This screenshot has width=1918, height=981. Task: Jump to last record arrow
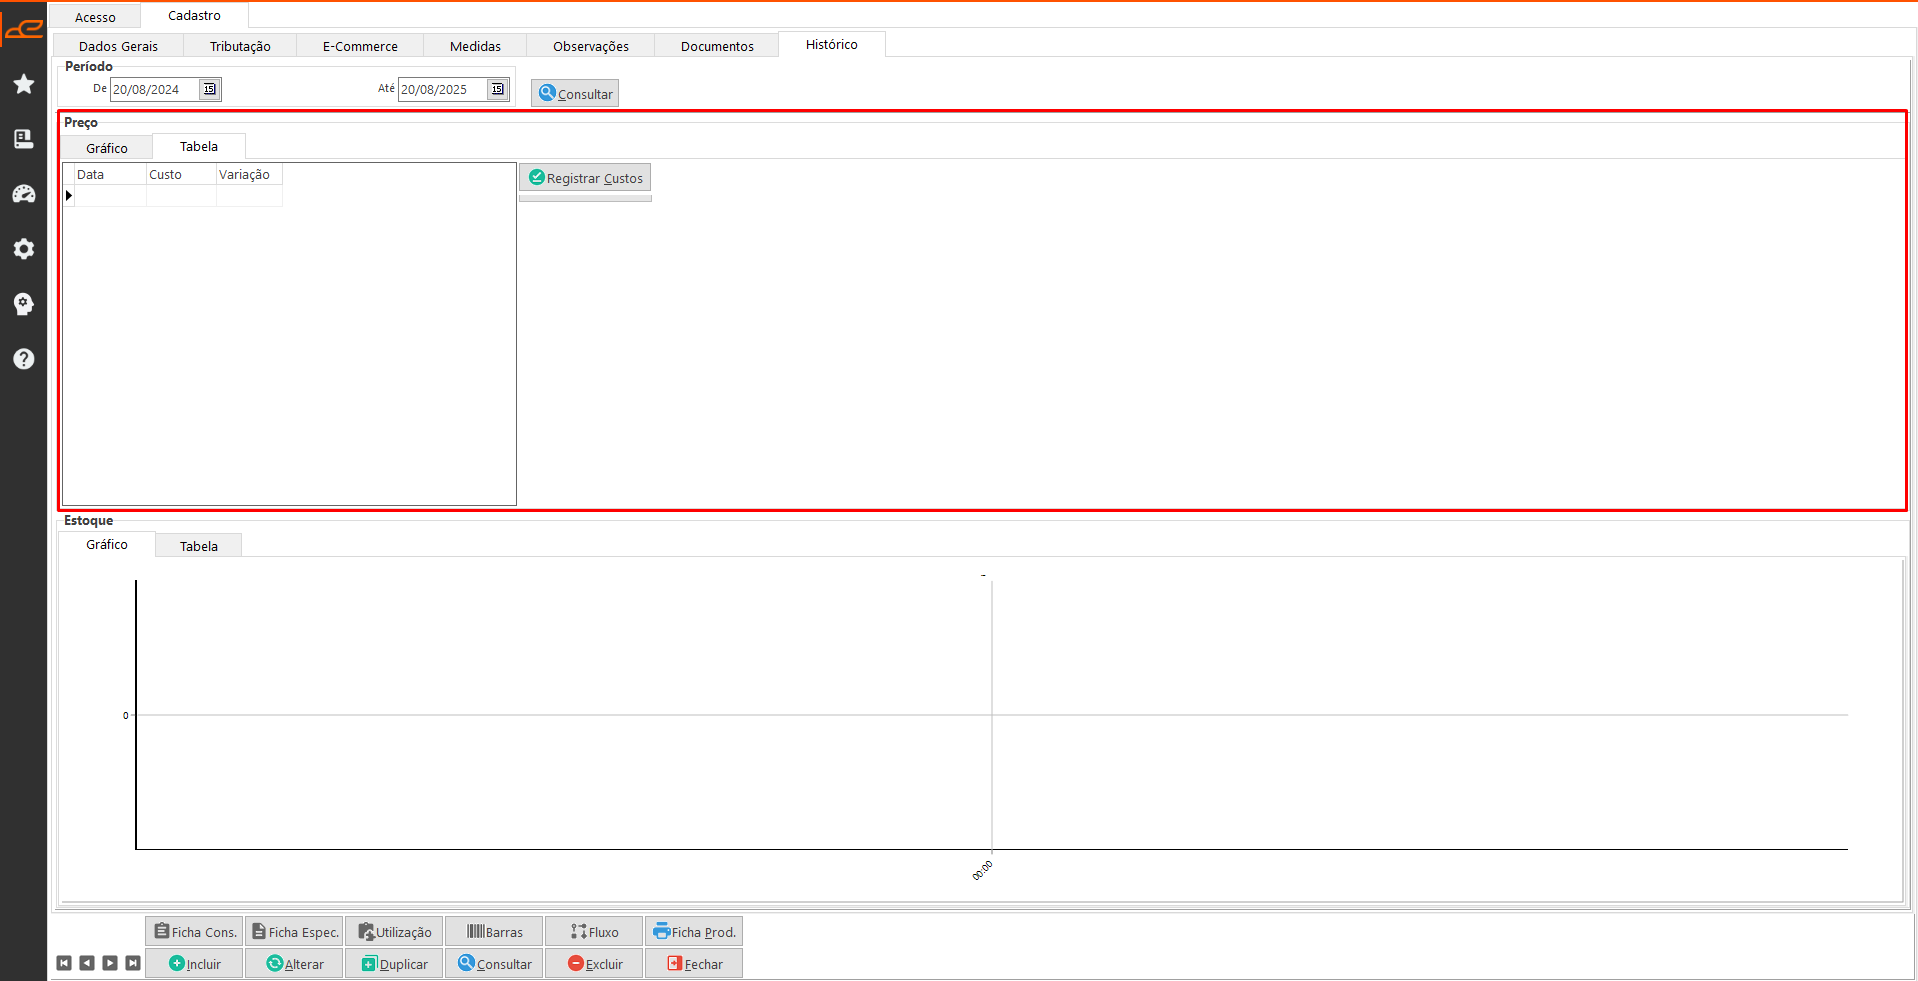pos(133,963)
